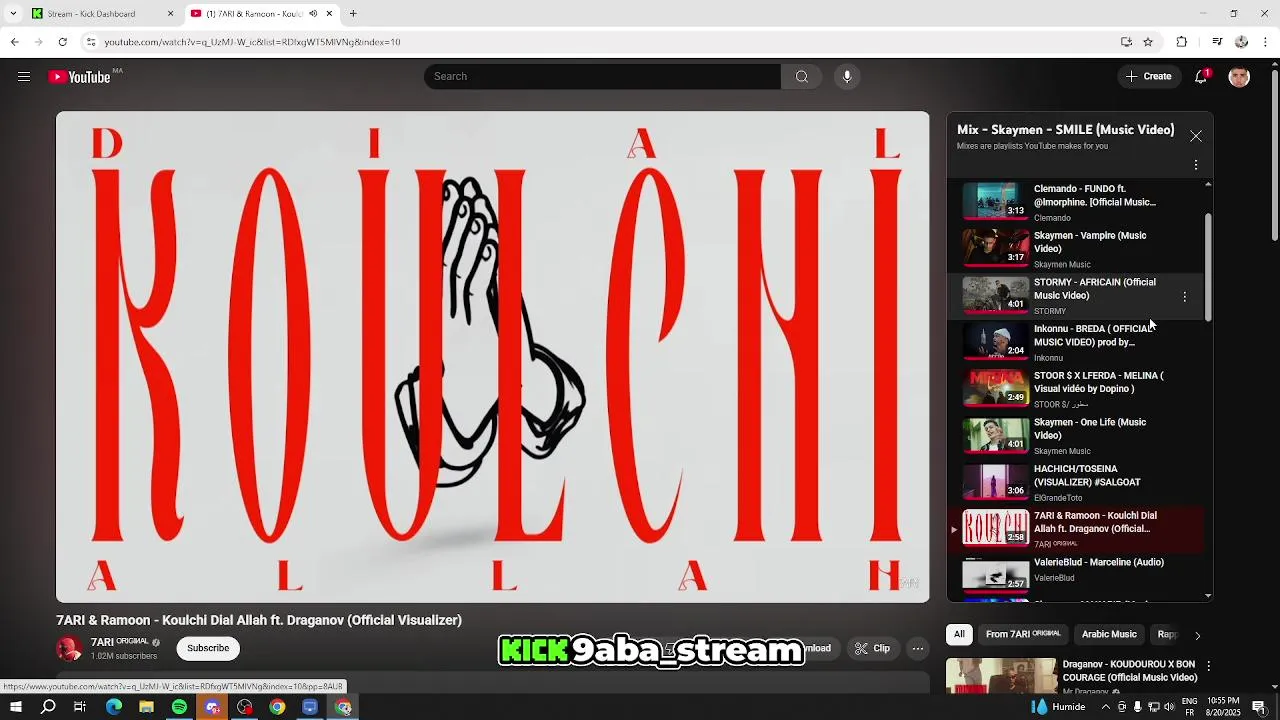Screen dimensions: 1280x720
Task: Open the Windows Start menu
Action: [15, 707]
